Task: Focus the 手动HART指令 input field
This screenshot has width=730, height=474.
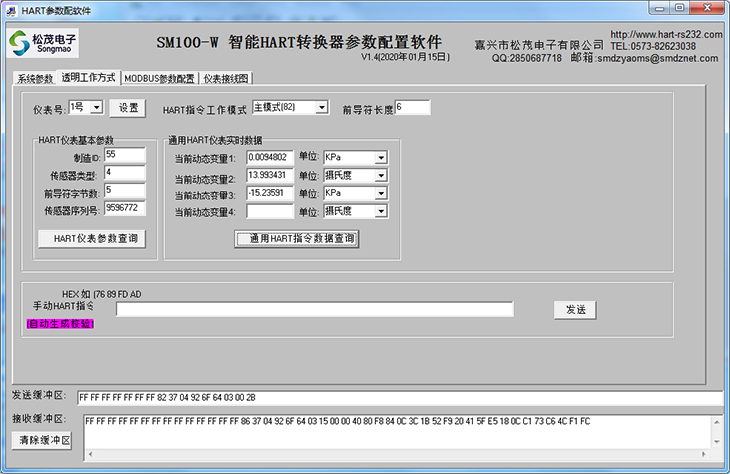Action: click(x=314, y=310)
